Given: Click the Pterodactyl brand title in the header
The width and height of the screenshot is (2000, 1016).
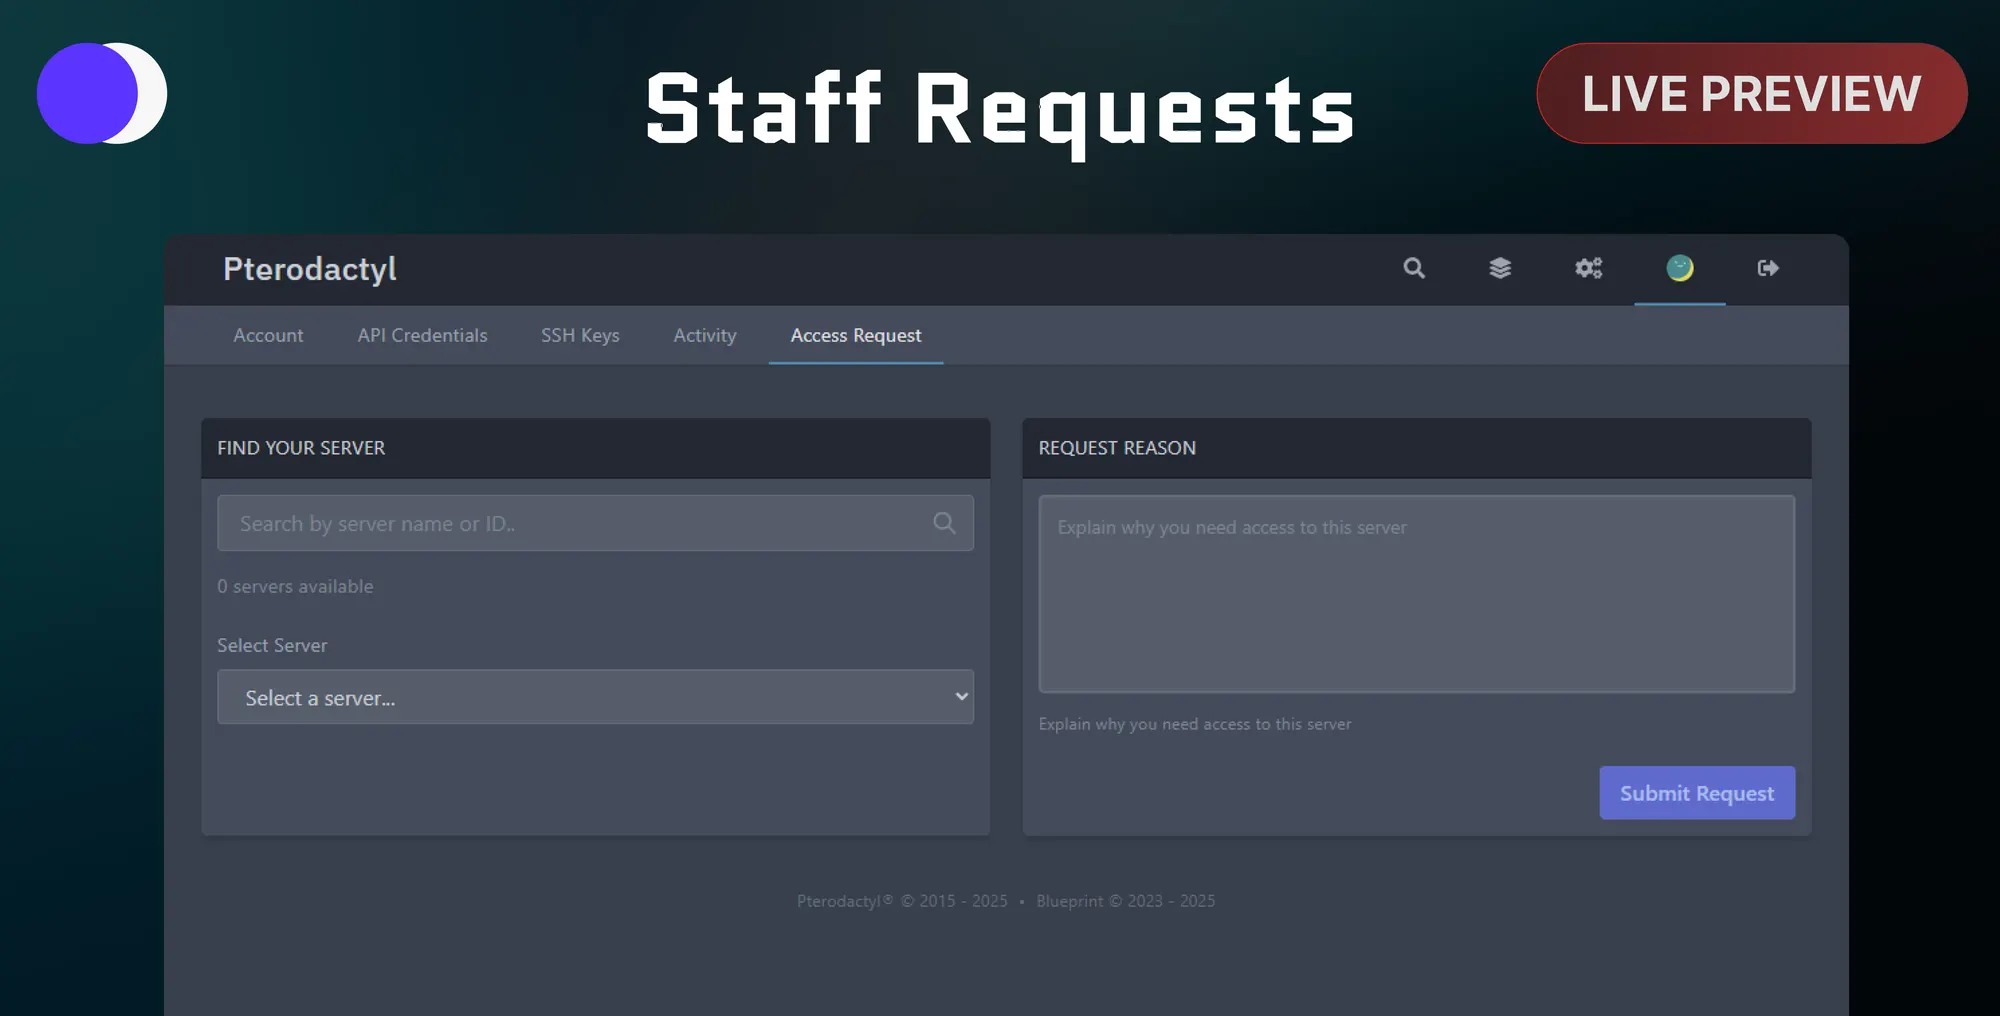Looking at the screenshot, I should point(309,269).
